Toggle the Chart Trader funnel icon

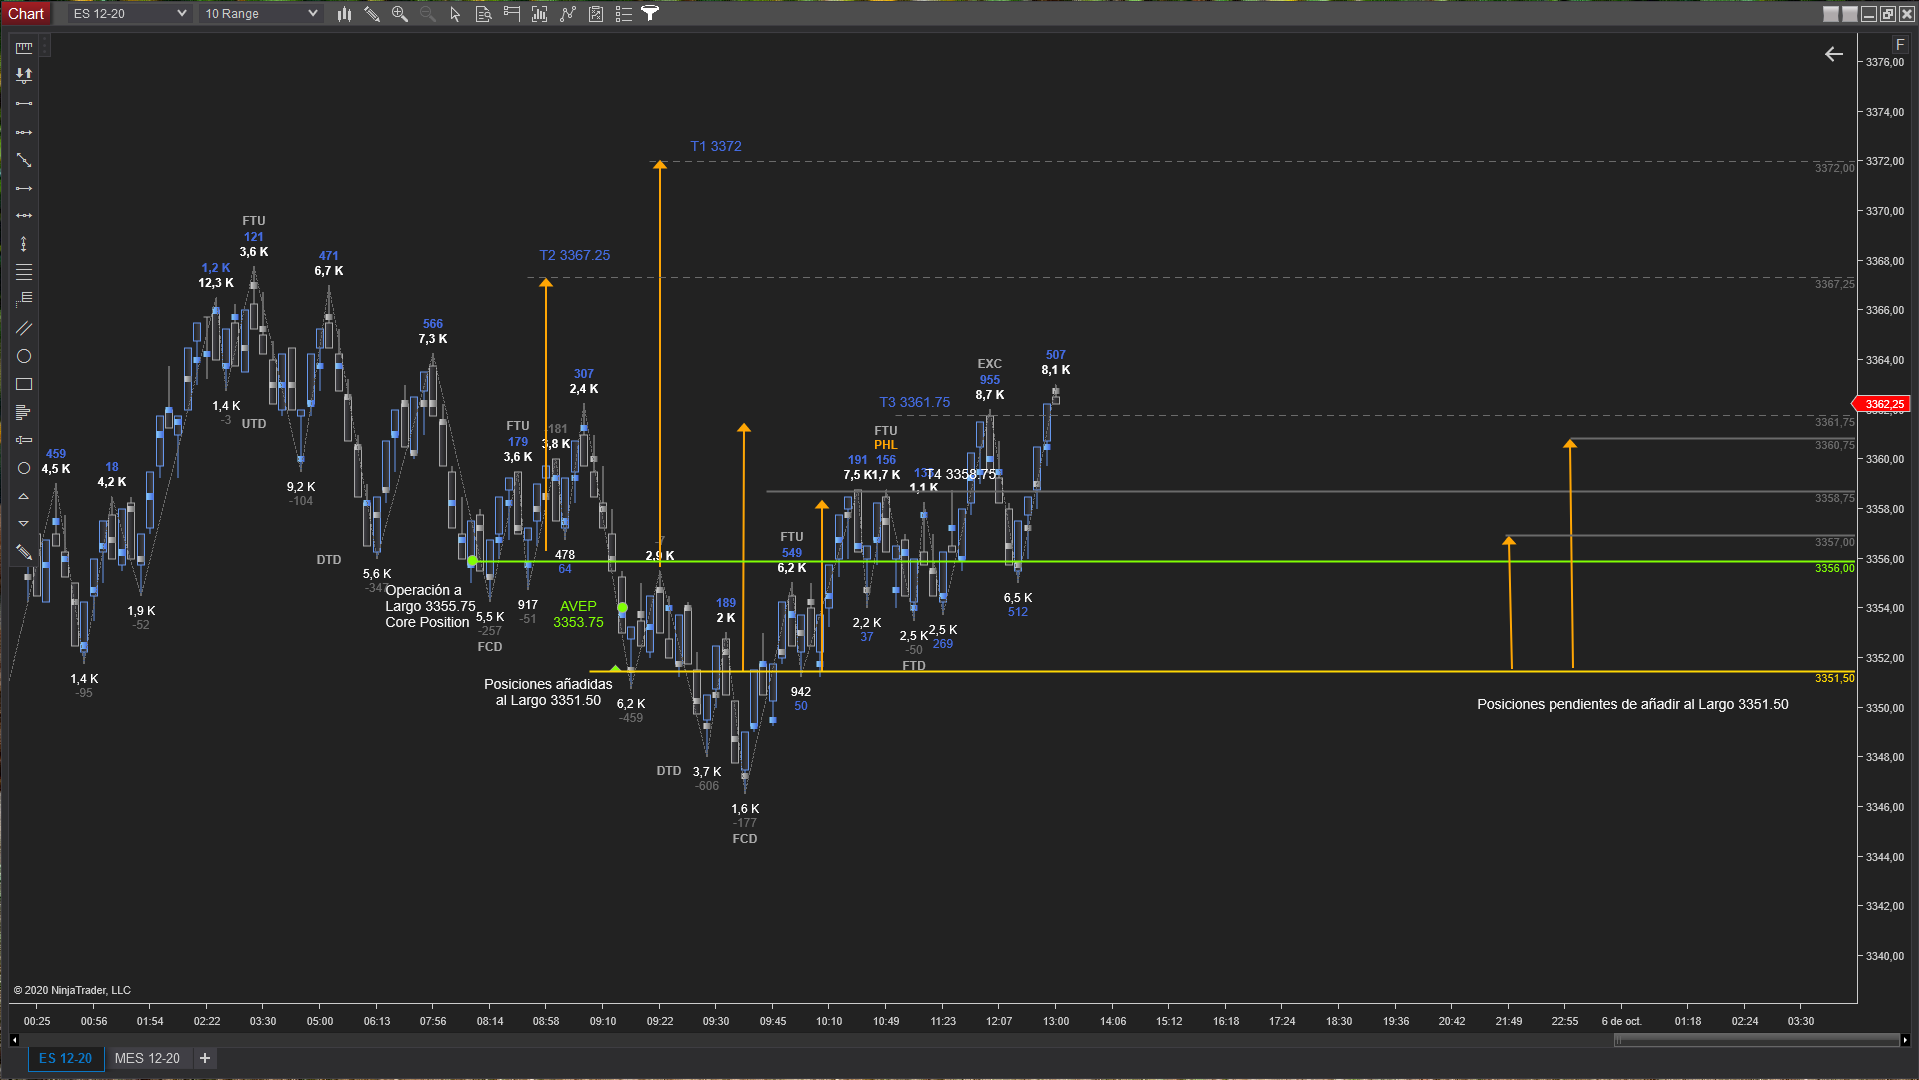click(650, 14)
